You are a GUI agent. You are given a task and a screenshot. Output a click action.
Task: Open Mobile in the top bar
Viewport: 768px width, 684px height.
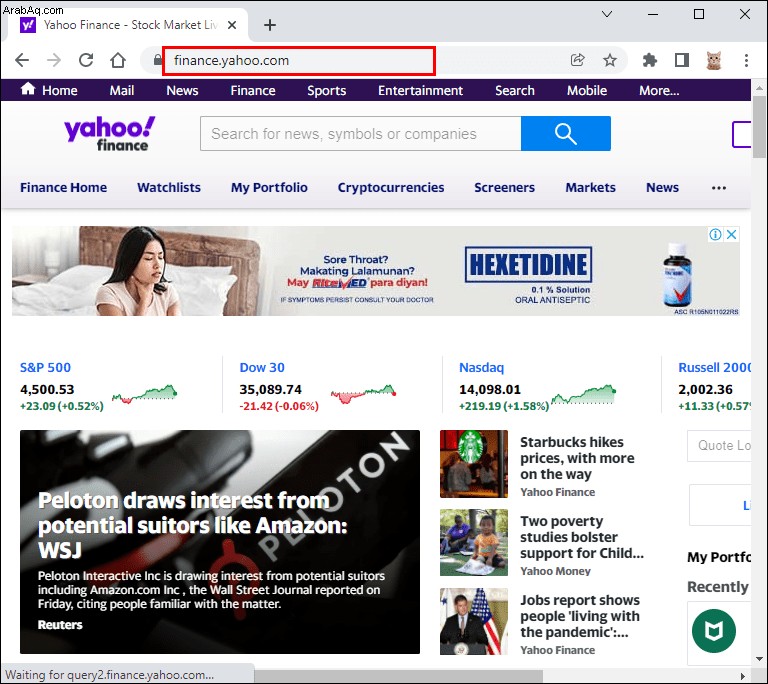click(587, 90)
